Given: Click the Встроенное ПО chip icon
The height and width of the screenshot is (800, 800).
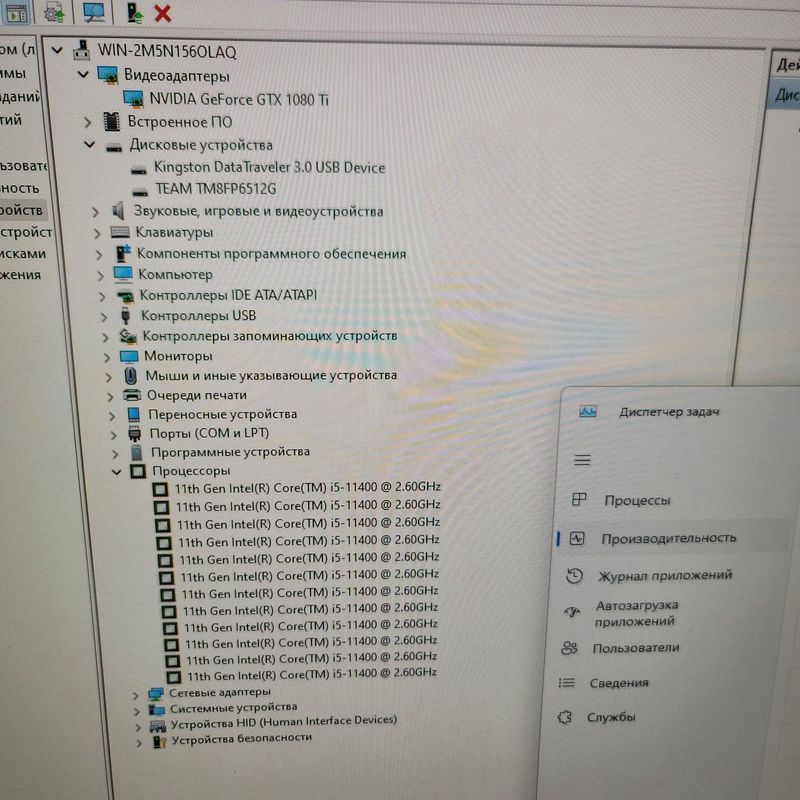Looking at the screenshot, I should [x=112, y=121].
